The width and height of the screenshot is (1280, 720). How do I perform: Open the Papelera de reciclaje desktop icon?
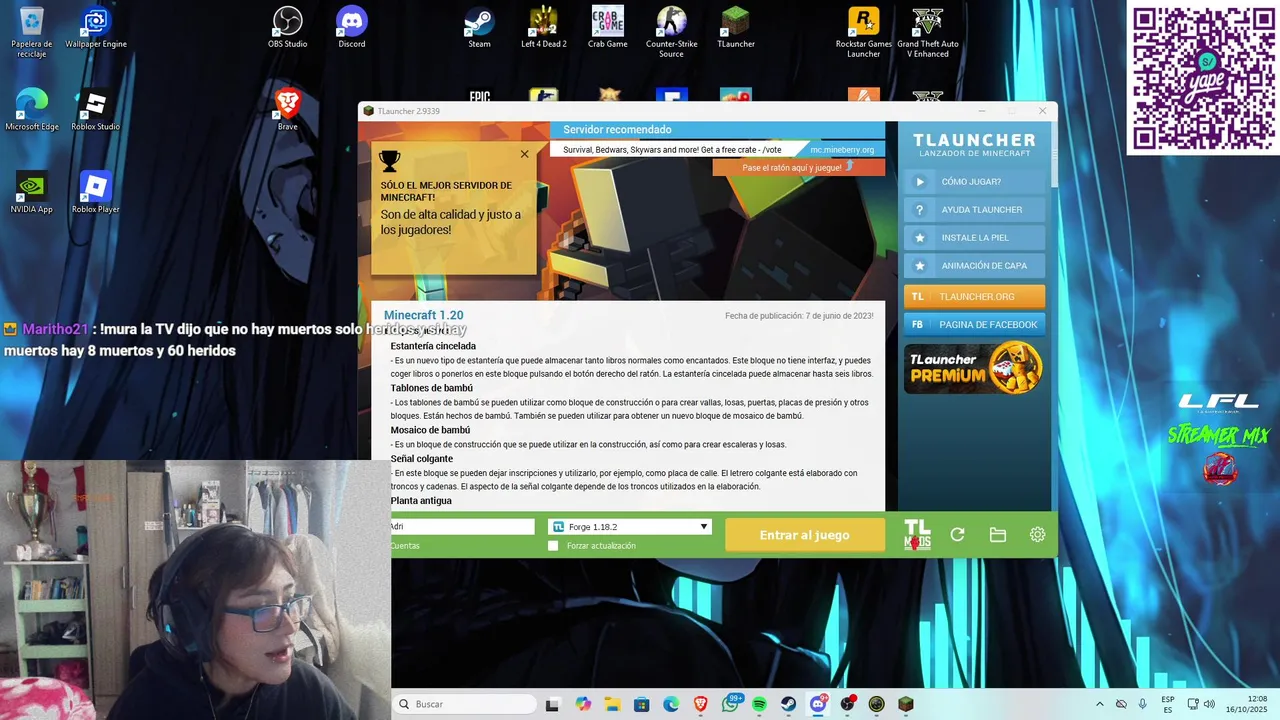click(32, 32)
